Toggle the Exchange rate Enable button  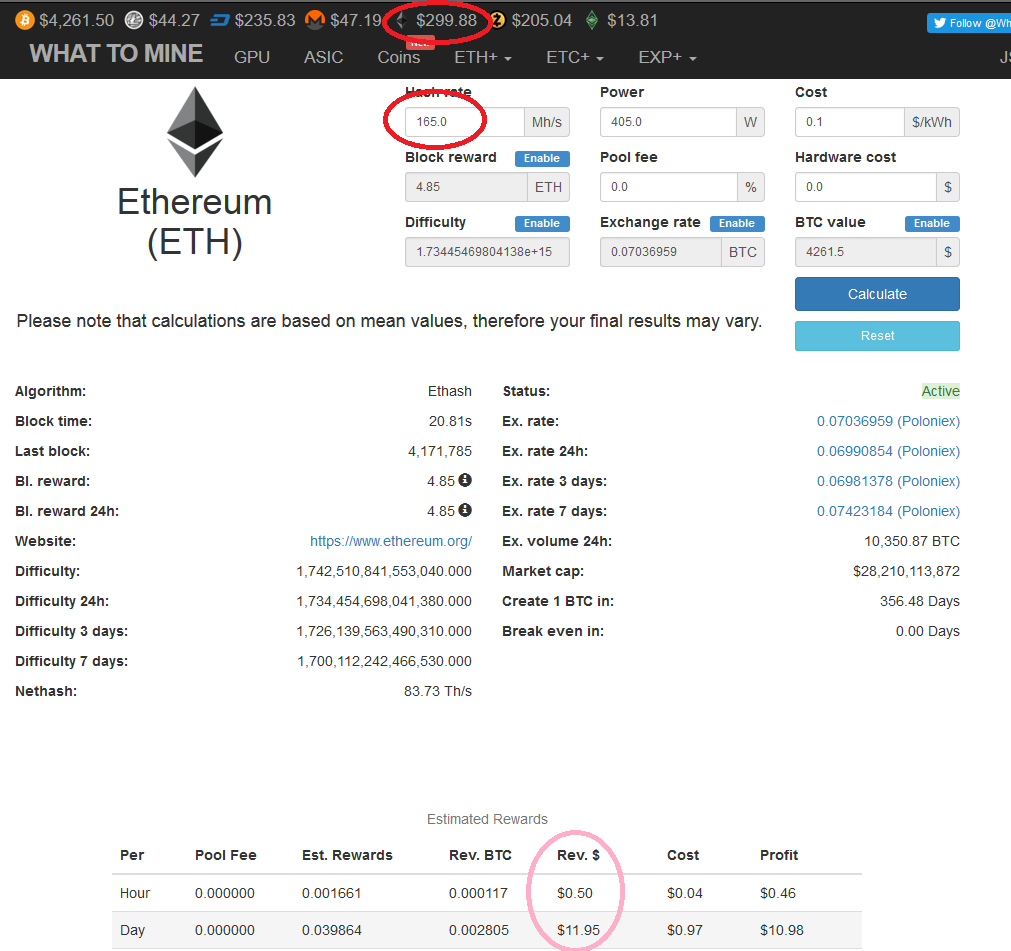click(x=737, y=224)
